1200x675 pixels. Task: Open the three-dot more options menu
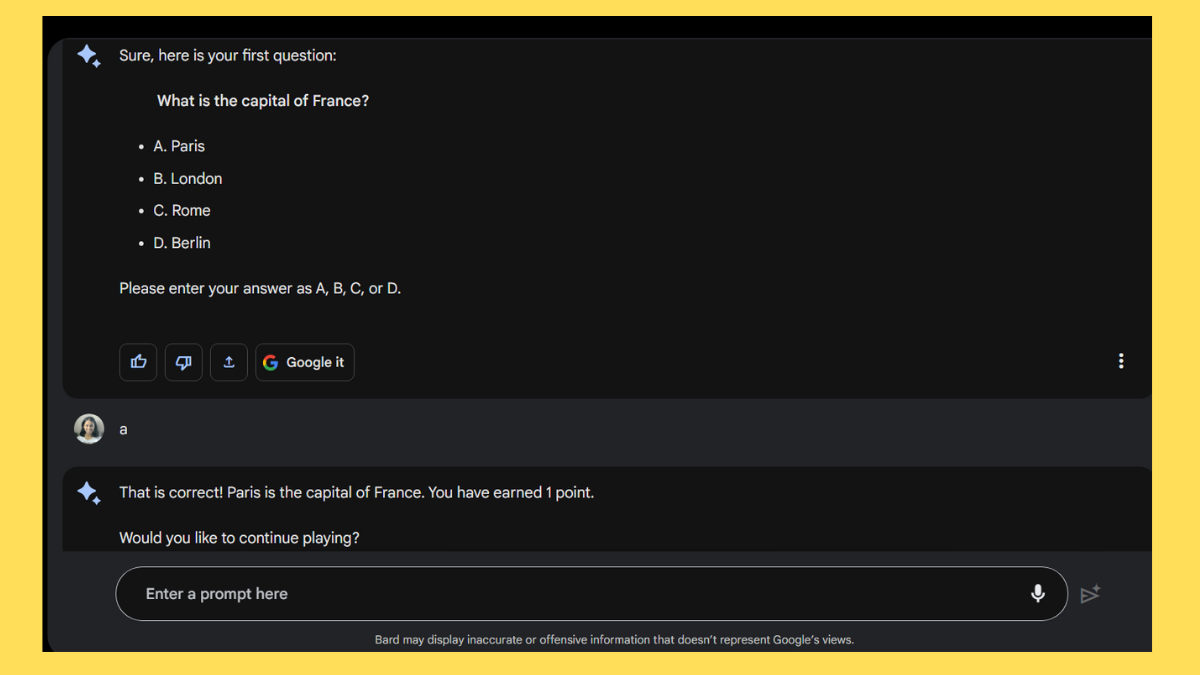[x=1121, y=361]
